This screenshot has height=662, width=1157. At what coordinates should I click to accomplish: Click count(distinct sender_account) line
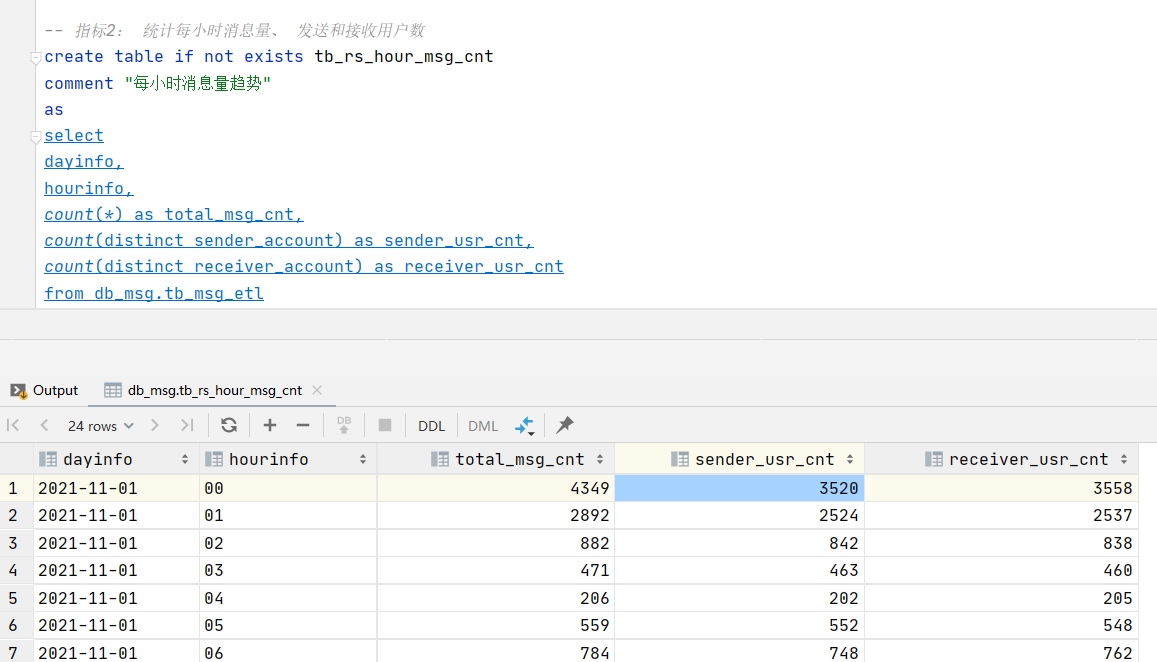289,241
